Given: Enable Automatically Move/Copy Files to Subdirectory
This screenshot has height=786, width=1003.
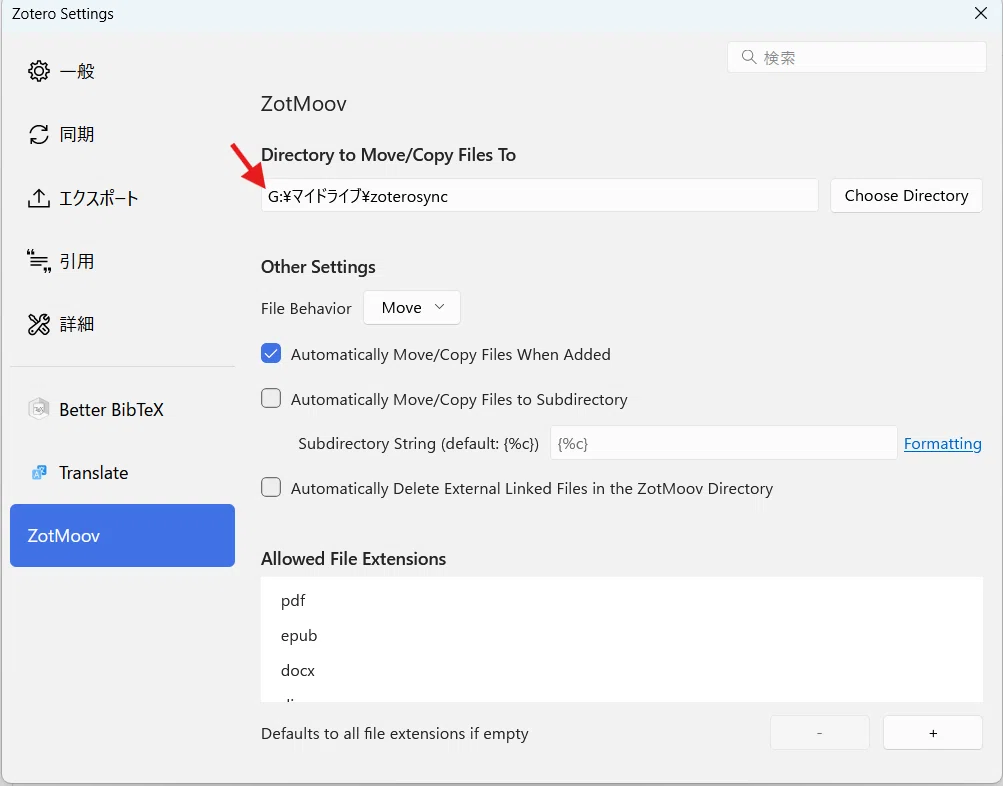Looking at the screenshot, I should 271,398.
